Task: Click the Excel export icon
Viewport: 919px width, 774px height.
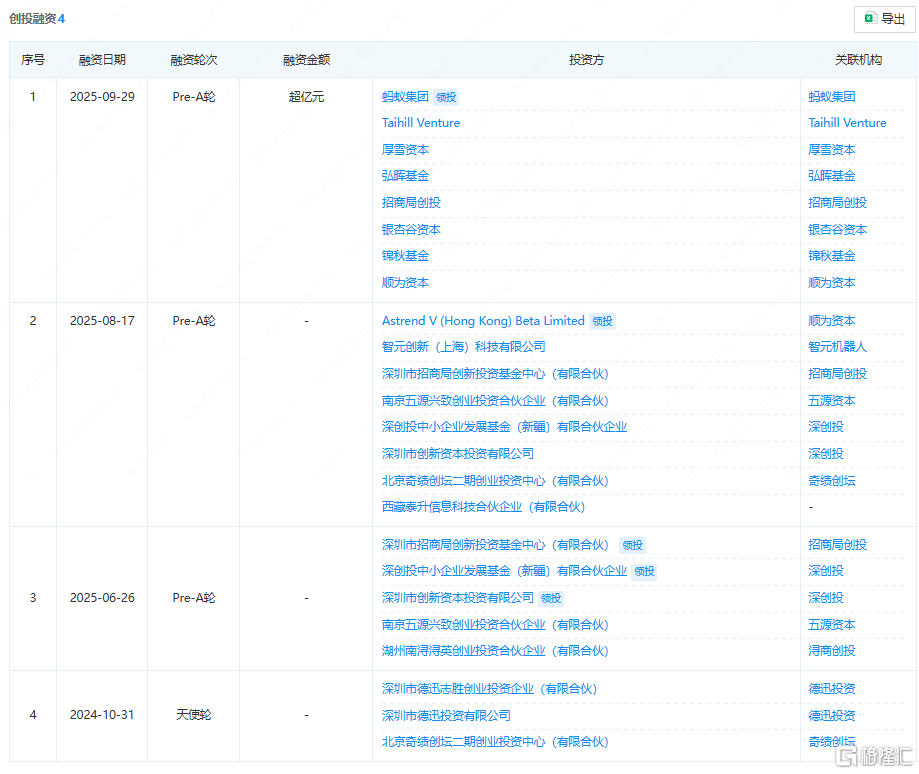Action: [x=868, y=19]
